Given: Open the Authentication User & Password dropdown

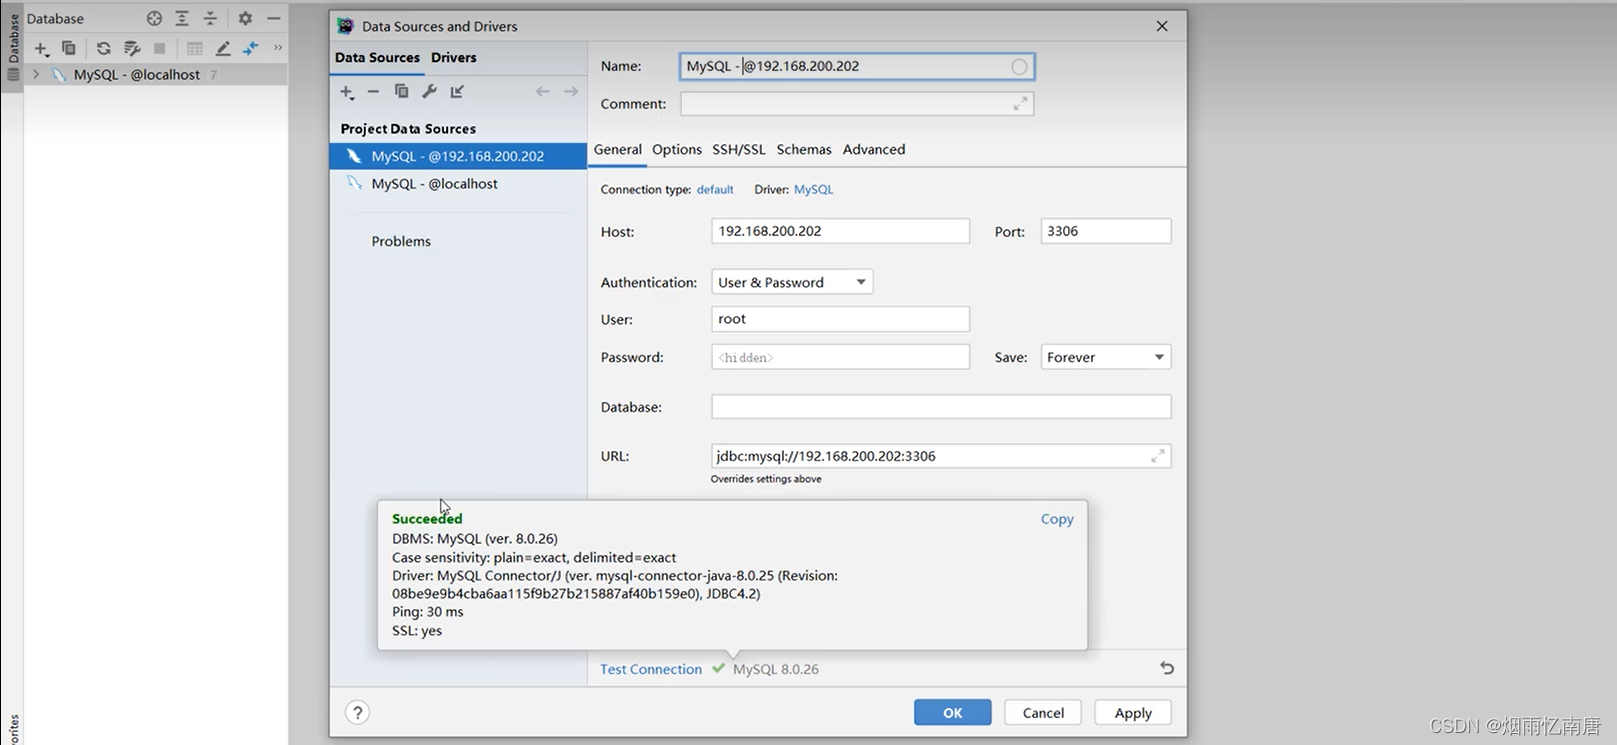Looking at the screenshot, I should click(x=792, y=283).
